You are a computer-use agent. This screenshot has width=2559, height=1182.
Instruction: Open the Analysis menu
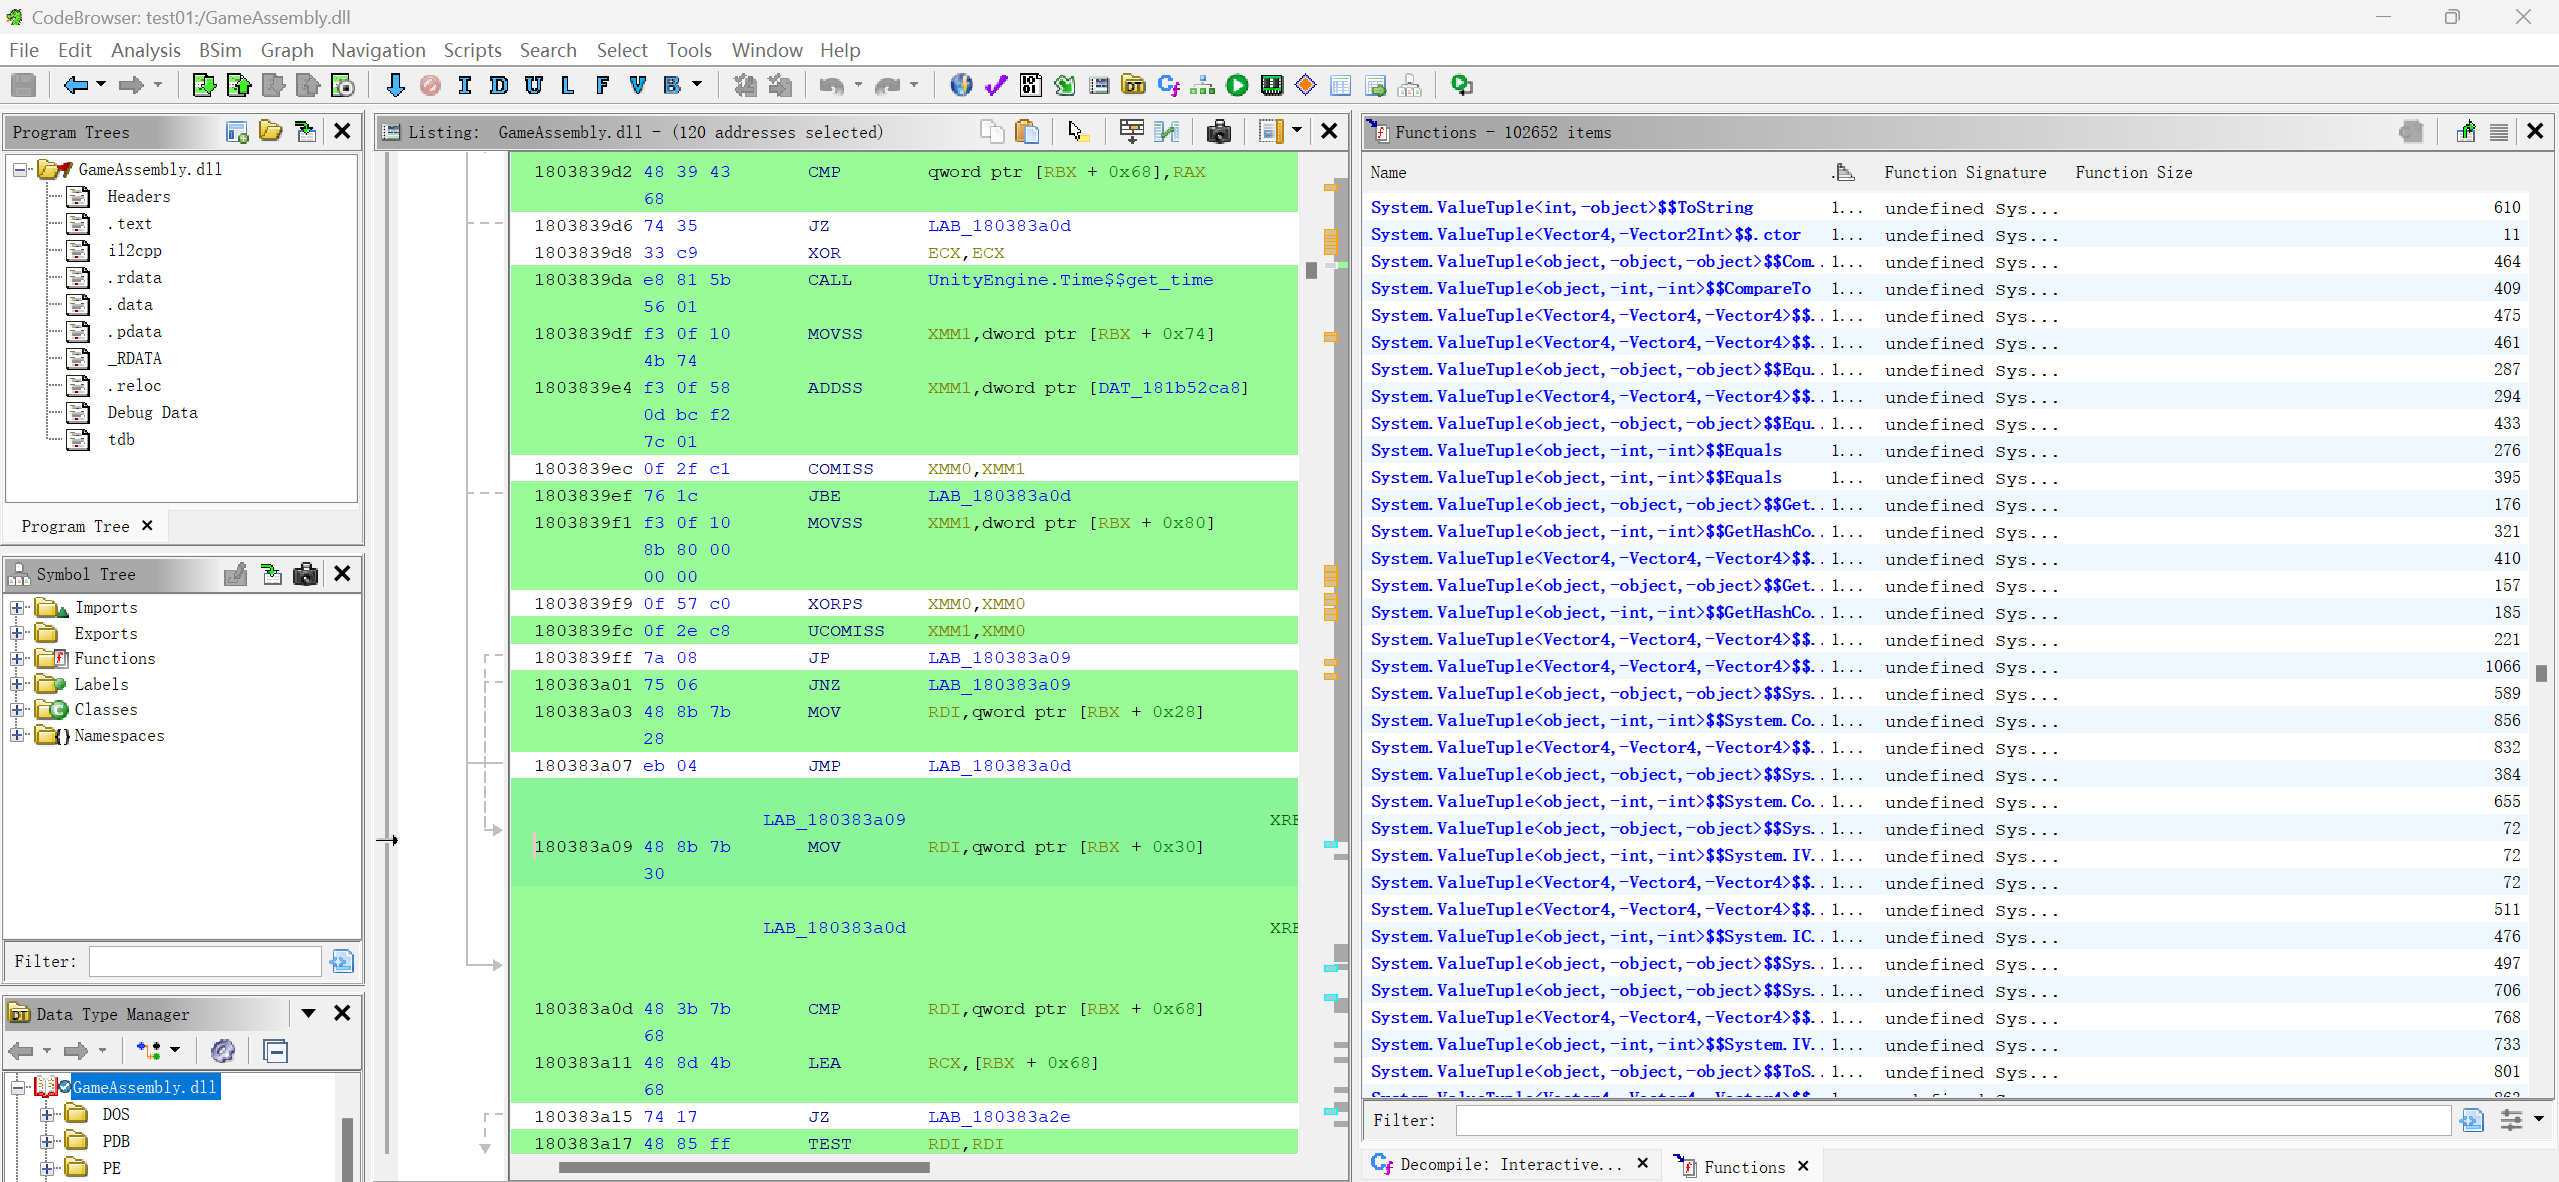tap(145, 50)
